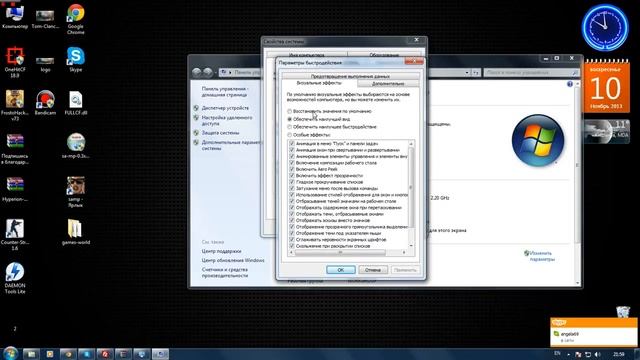Image resolution: width=640 pixels, height=360 pixels.
Task: Open the OneHitCF 18.9 desktop icon
Action: [15, 62]
